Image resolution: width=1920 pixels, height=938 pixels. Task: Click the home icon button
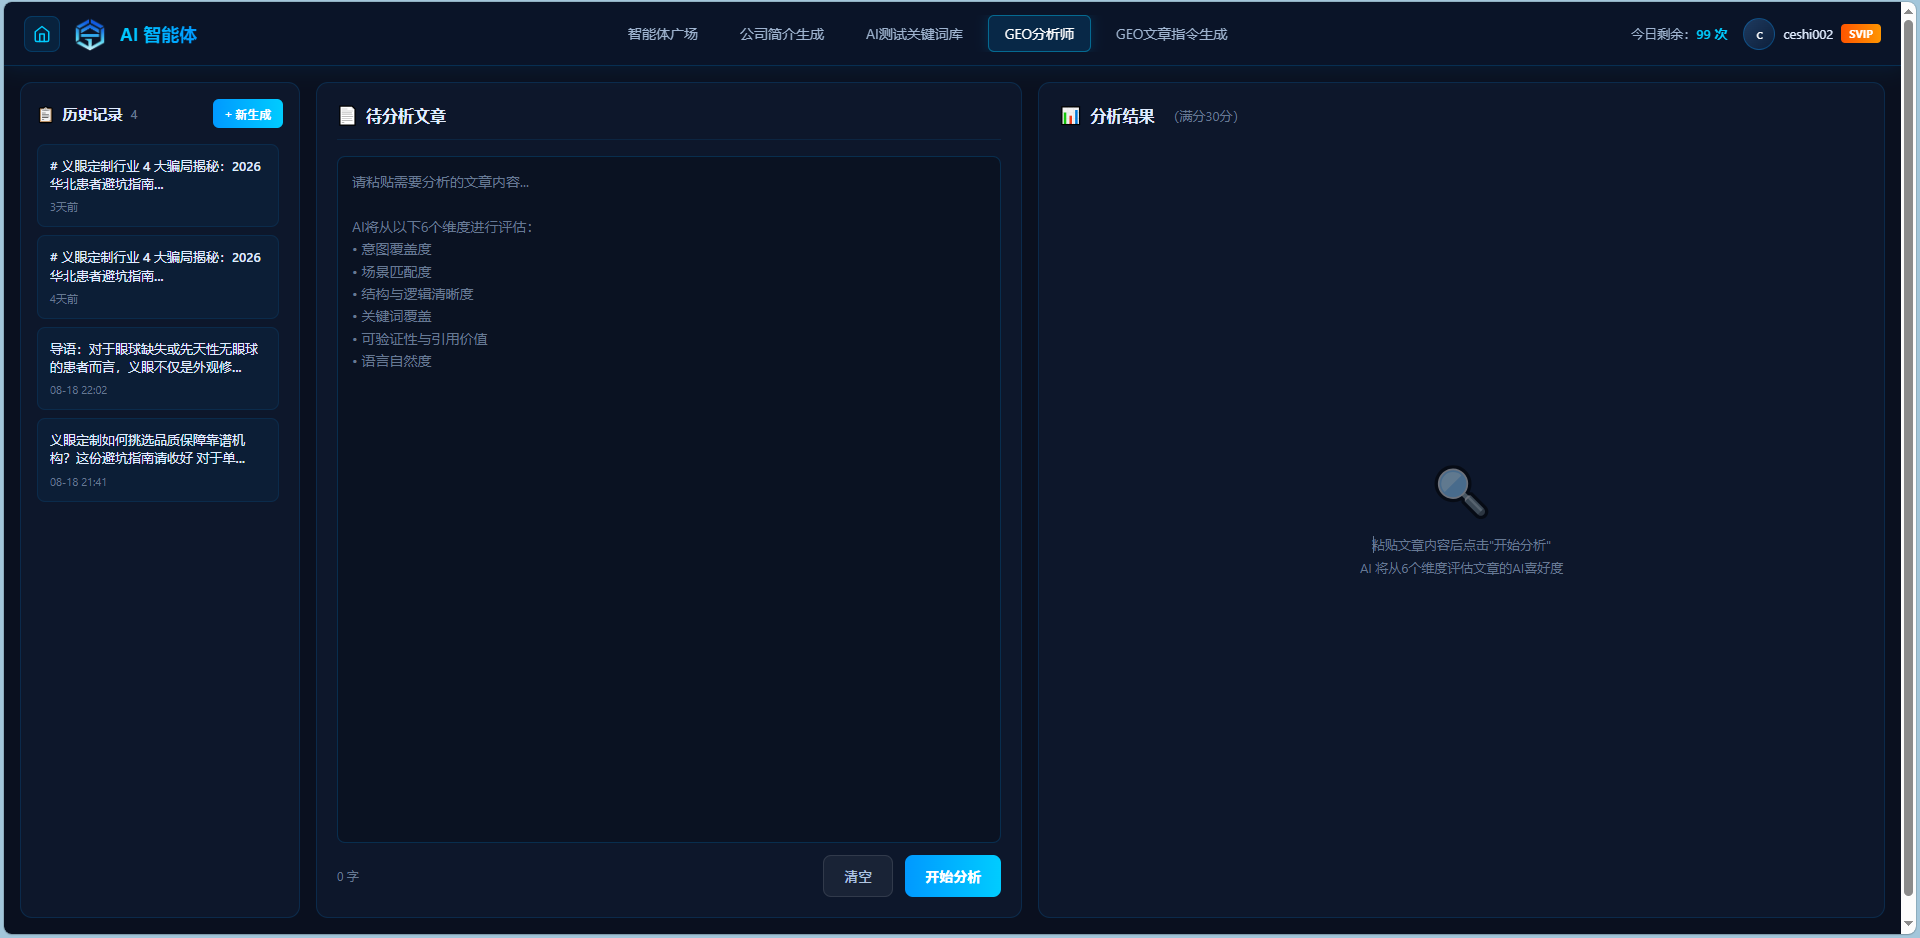(42, 34)
